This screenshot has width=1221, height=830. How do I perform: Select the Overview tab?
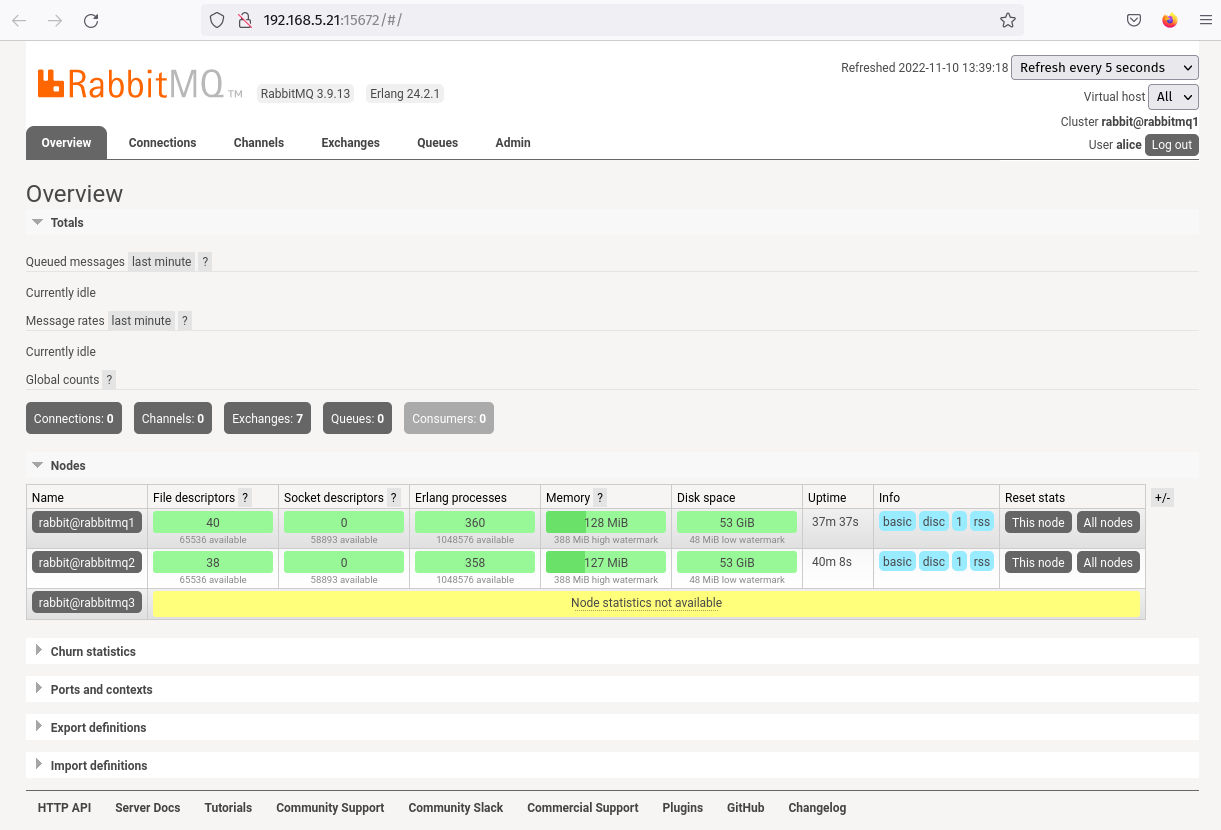pyautogui.click(x=66, y=143)
